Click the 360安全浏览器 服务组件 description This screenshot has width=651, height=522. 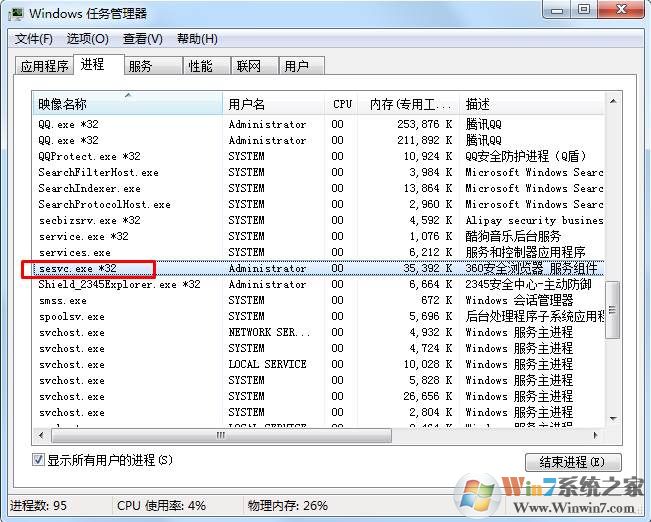click(x=531, y=268)
